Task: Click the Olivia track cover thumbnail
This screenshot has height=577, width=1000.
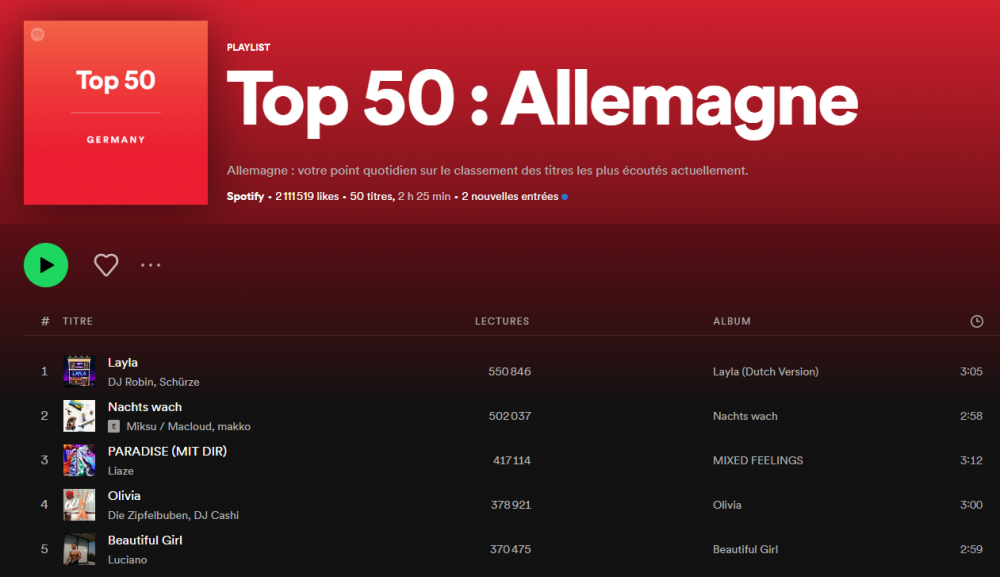Action: 79,505
